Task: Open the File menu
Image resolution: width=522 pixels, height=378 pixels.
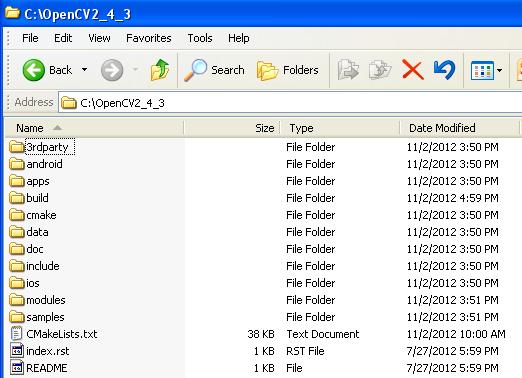Action: click(30, 38)
